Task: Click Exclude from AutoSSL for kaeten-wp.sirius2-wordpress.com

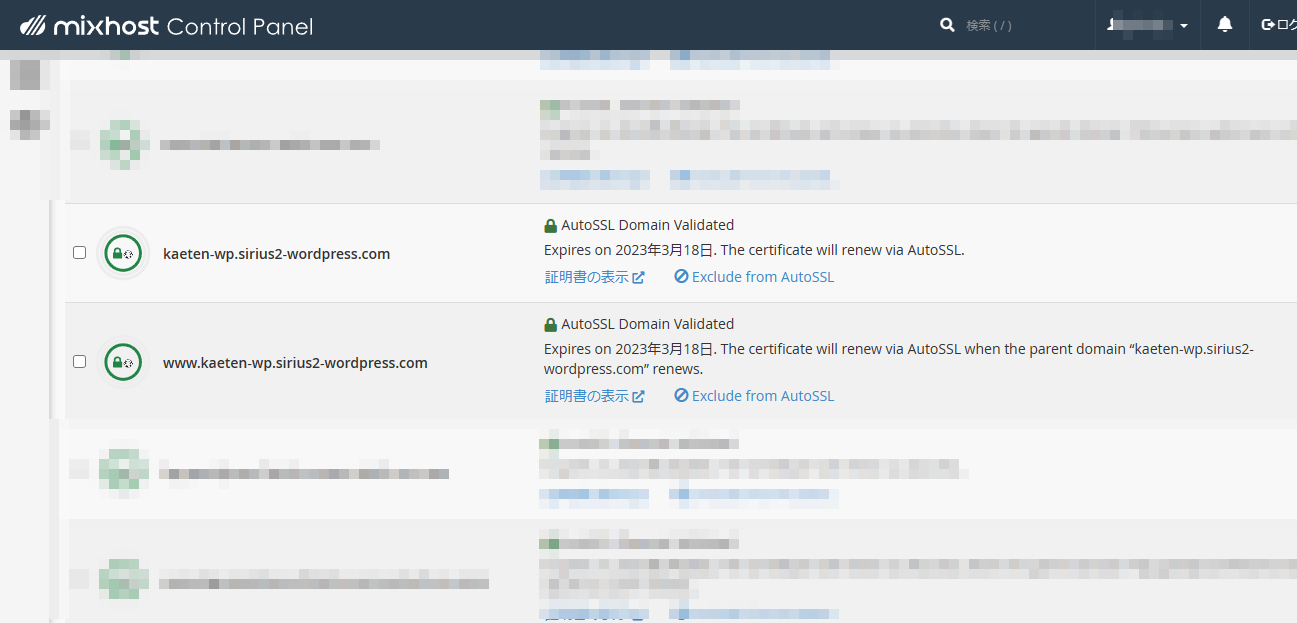Action: pyautogui.click(x=762, y=277)
